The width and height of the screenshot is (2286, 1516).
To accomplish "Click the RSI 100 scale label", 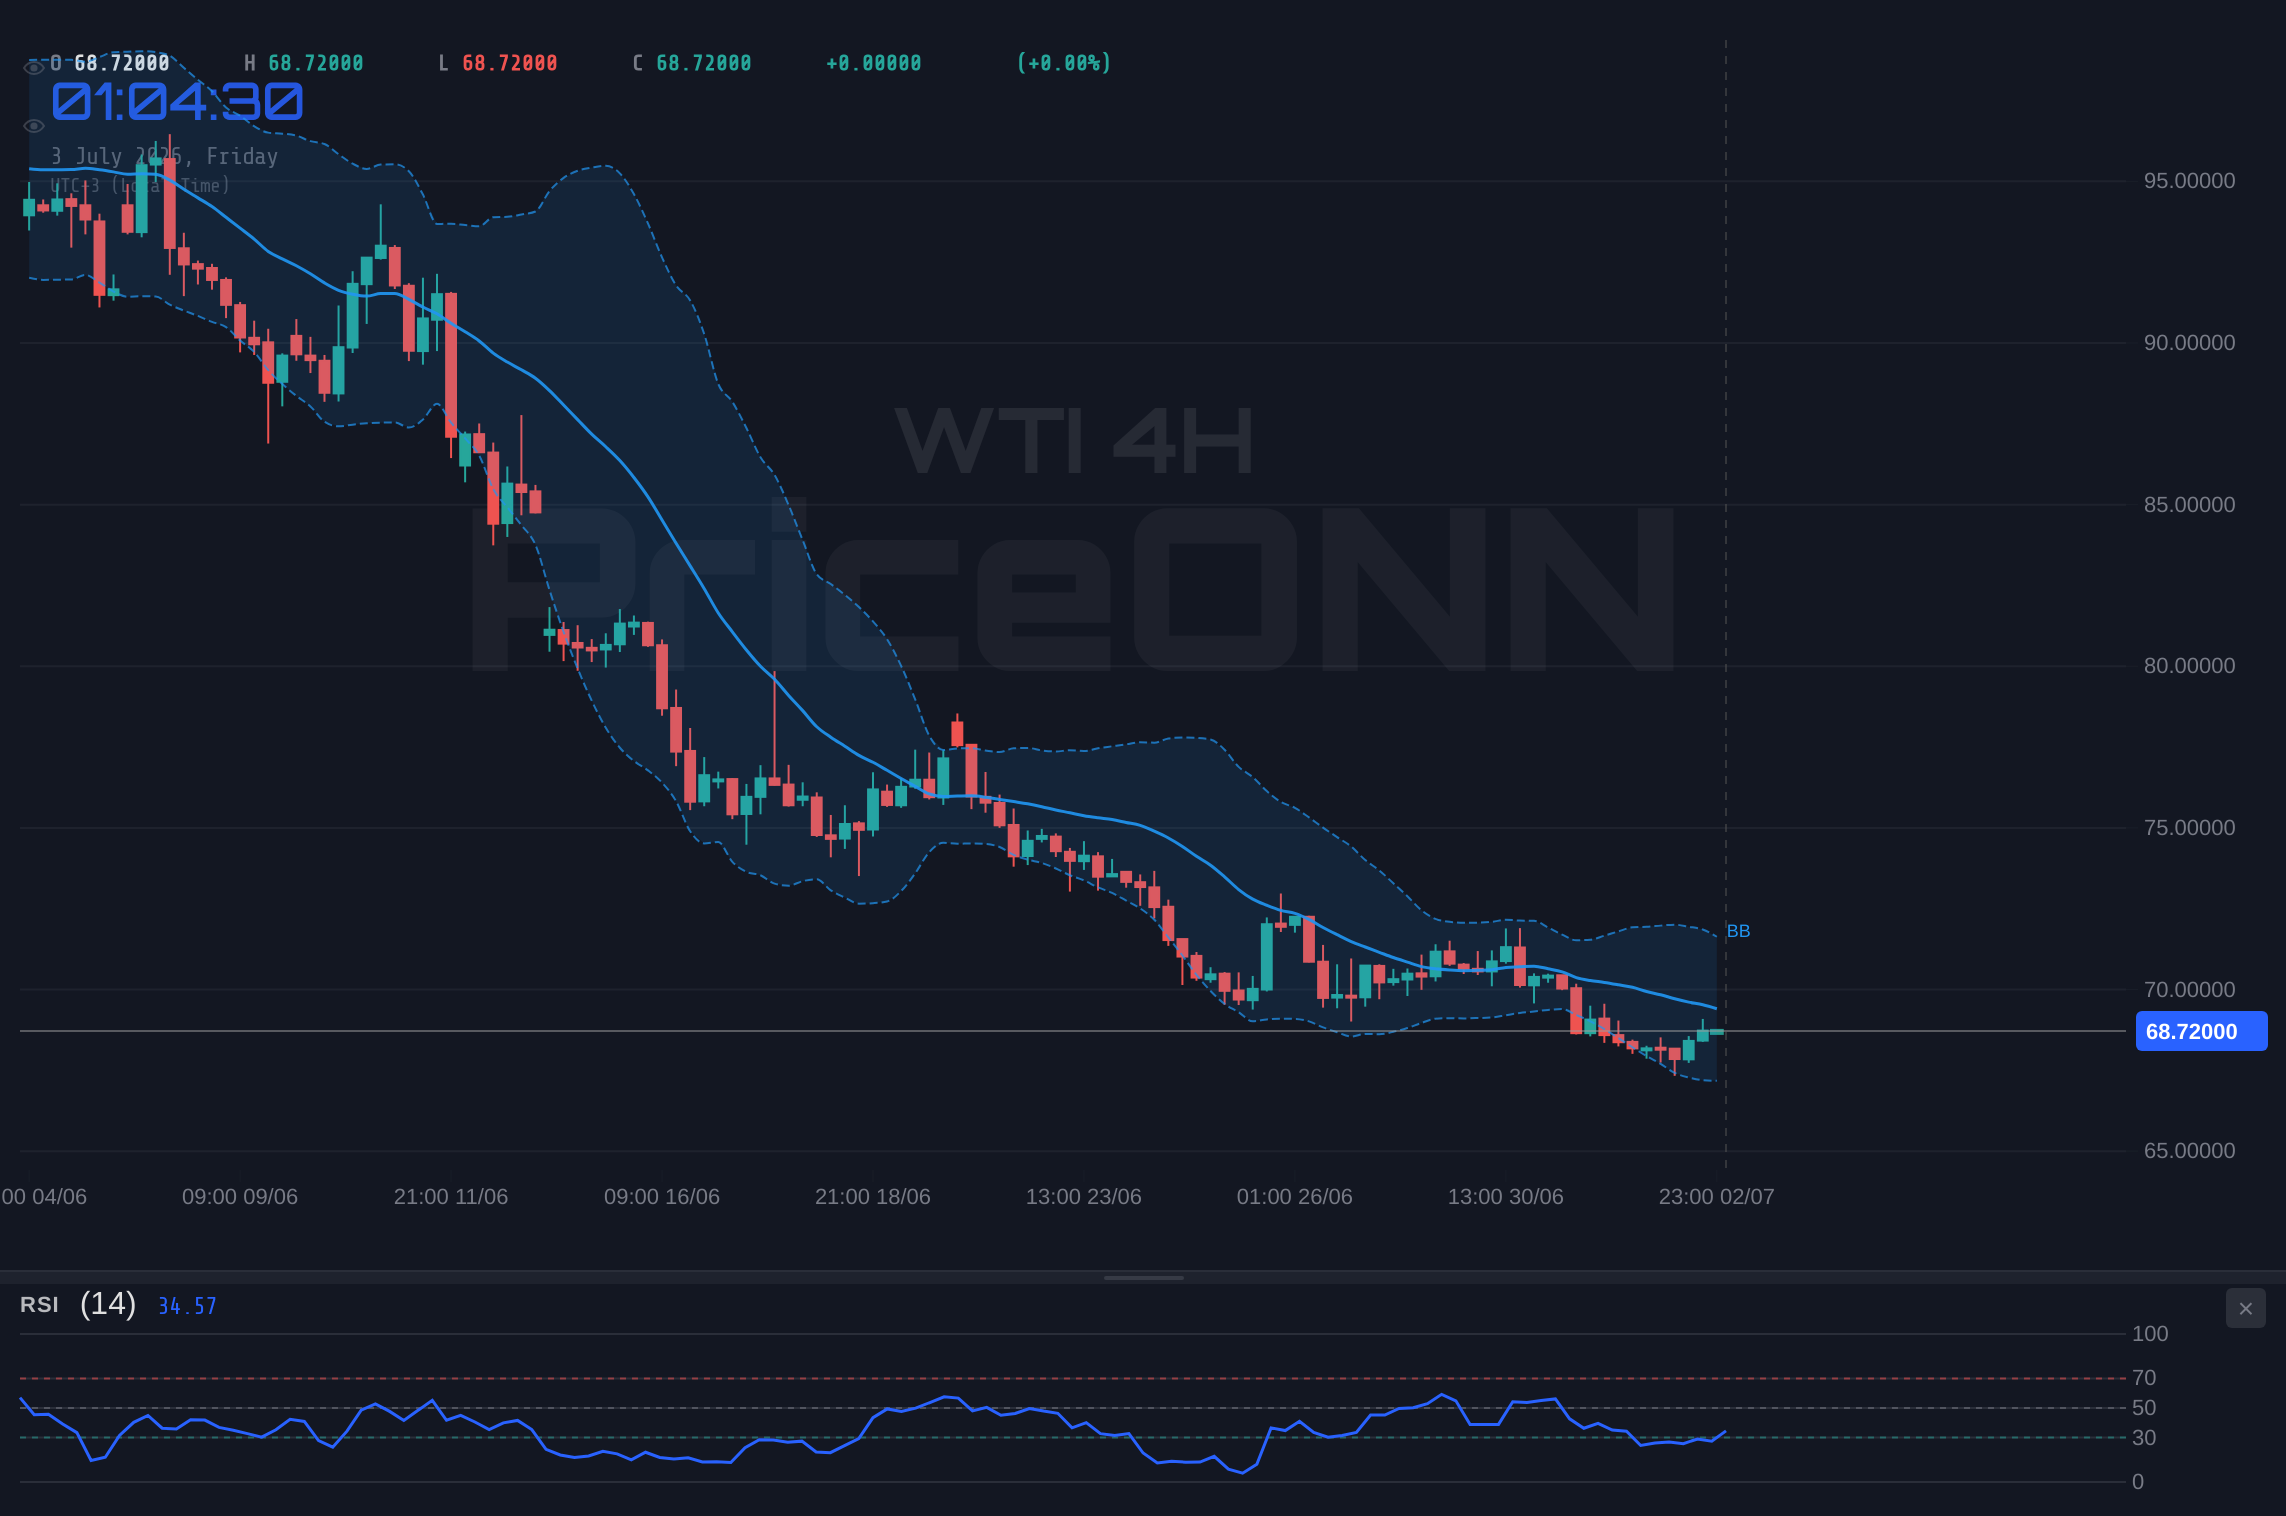I will (x=2150, y=1334).
